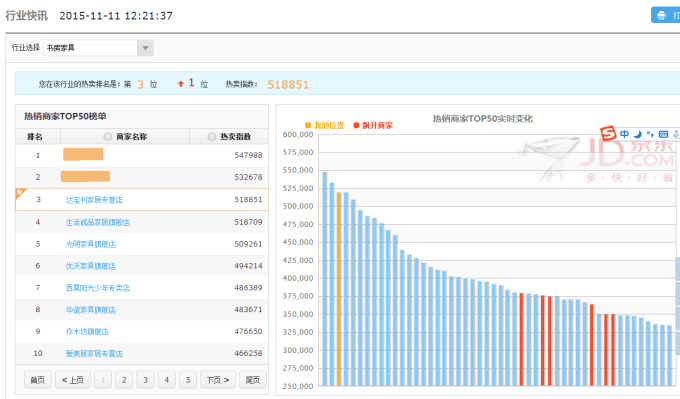Click the 热销商家TOP50榜单 panel title
Screen dimensions: 680x399
coord(65,116)
